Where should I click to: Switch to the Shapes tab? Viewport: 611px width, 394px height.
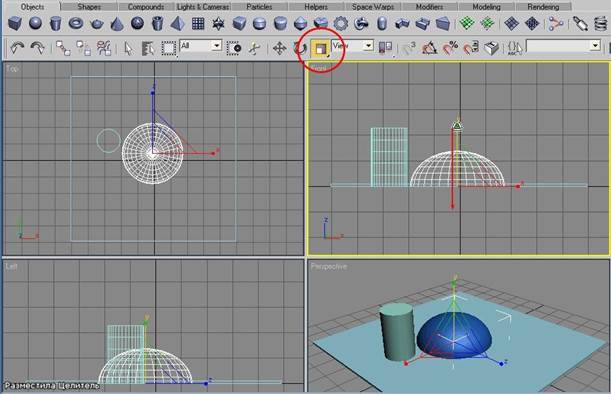(x=89, y=7)
